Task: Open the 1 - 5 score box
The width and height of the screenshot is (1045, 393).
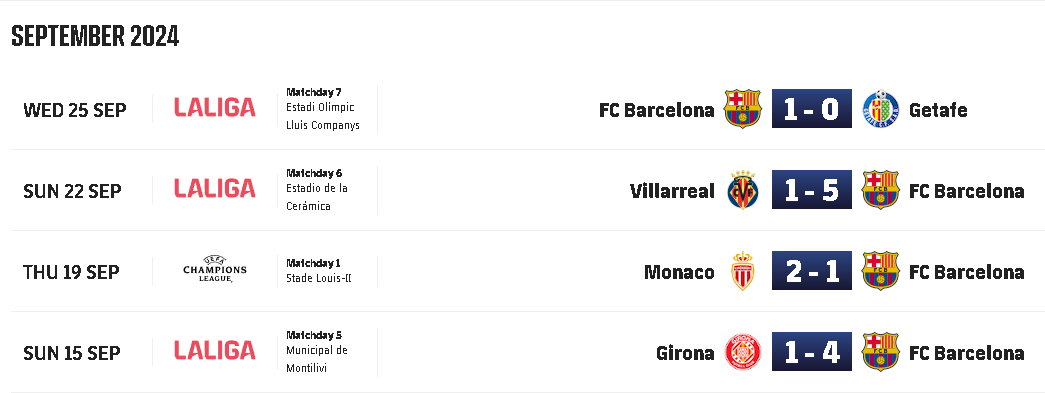Action: coord(812,190)
